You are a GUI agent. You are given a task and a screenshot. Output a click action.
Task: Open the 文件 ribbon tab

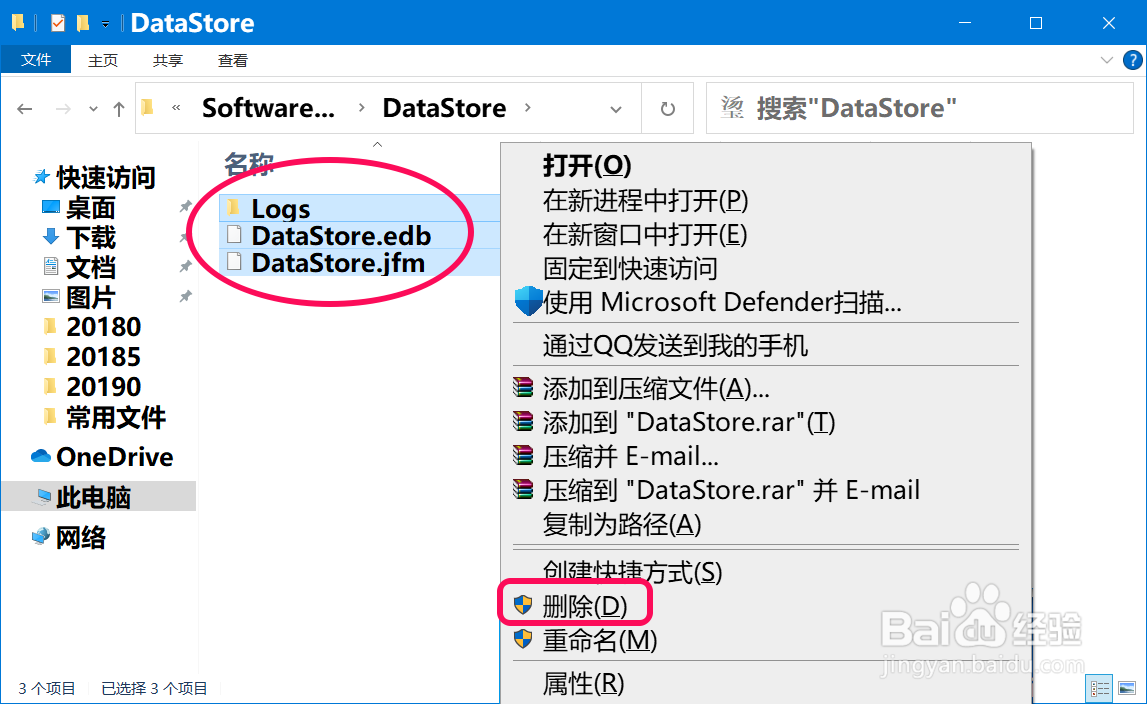(x=36, y=59)
